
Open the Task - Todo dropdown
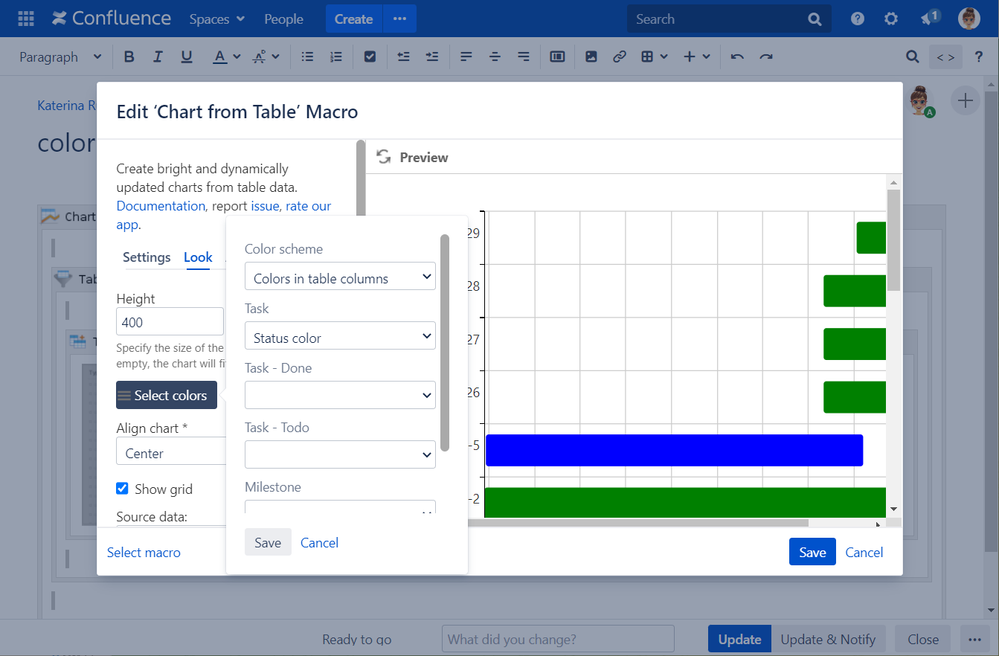click(340, 455)
